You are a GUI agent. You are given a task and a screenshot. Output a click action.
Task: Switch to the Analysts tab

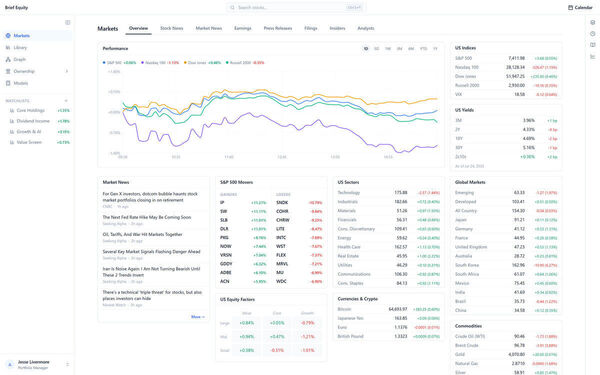click(x=366, y=28)
